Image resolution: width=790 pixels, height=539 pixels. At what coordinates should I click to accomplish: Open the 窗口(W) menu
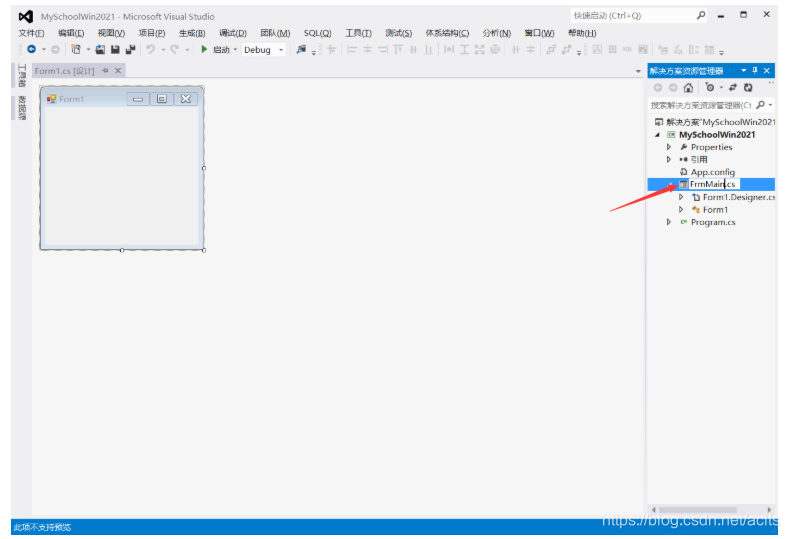pos(539,33)
